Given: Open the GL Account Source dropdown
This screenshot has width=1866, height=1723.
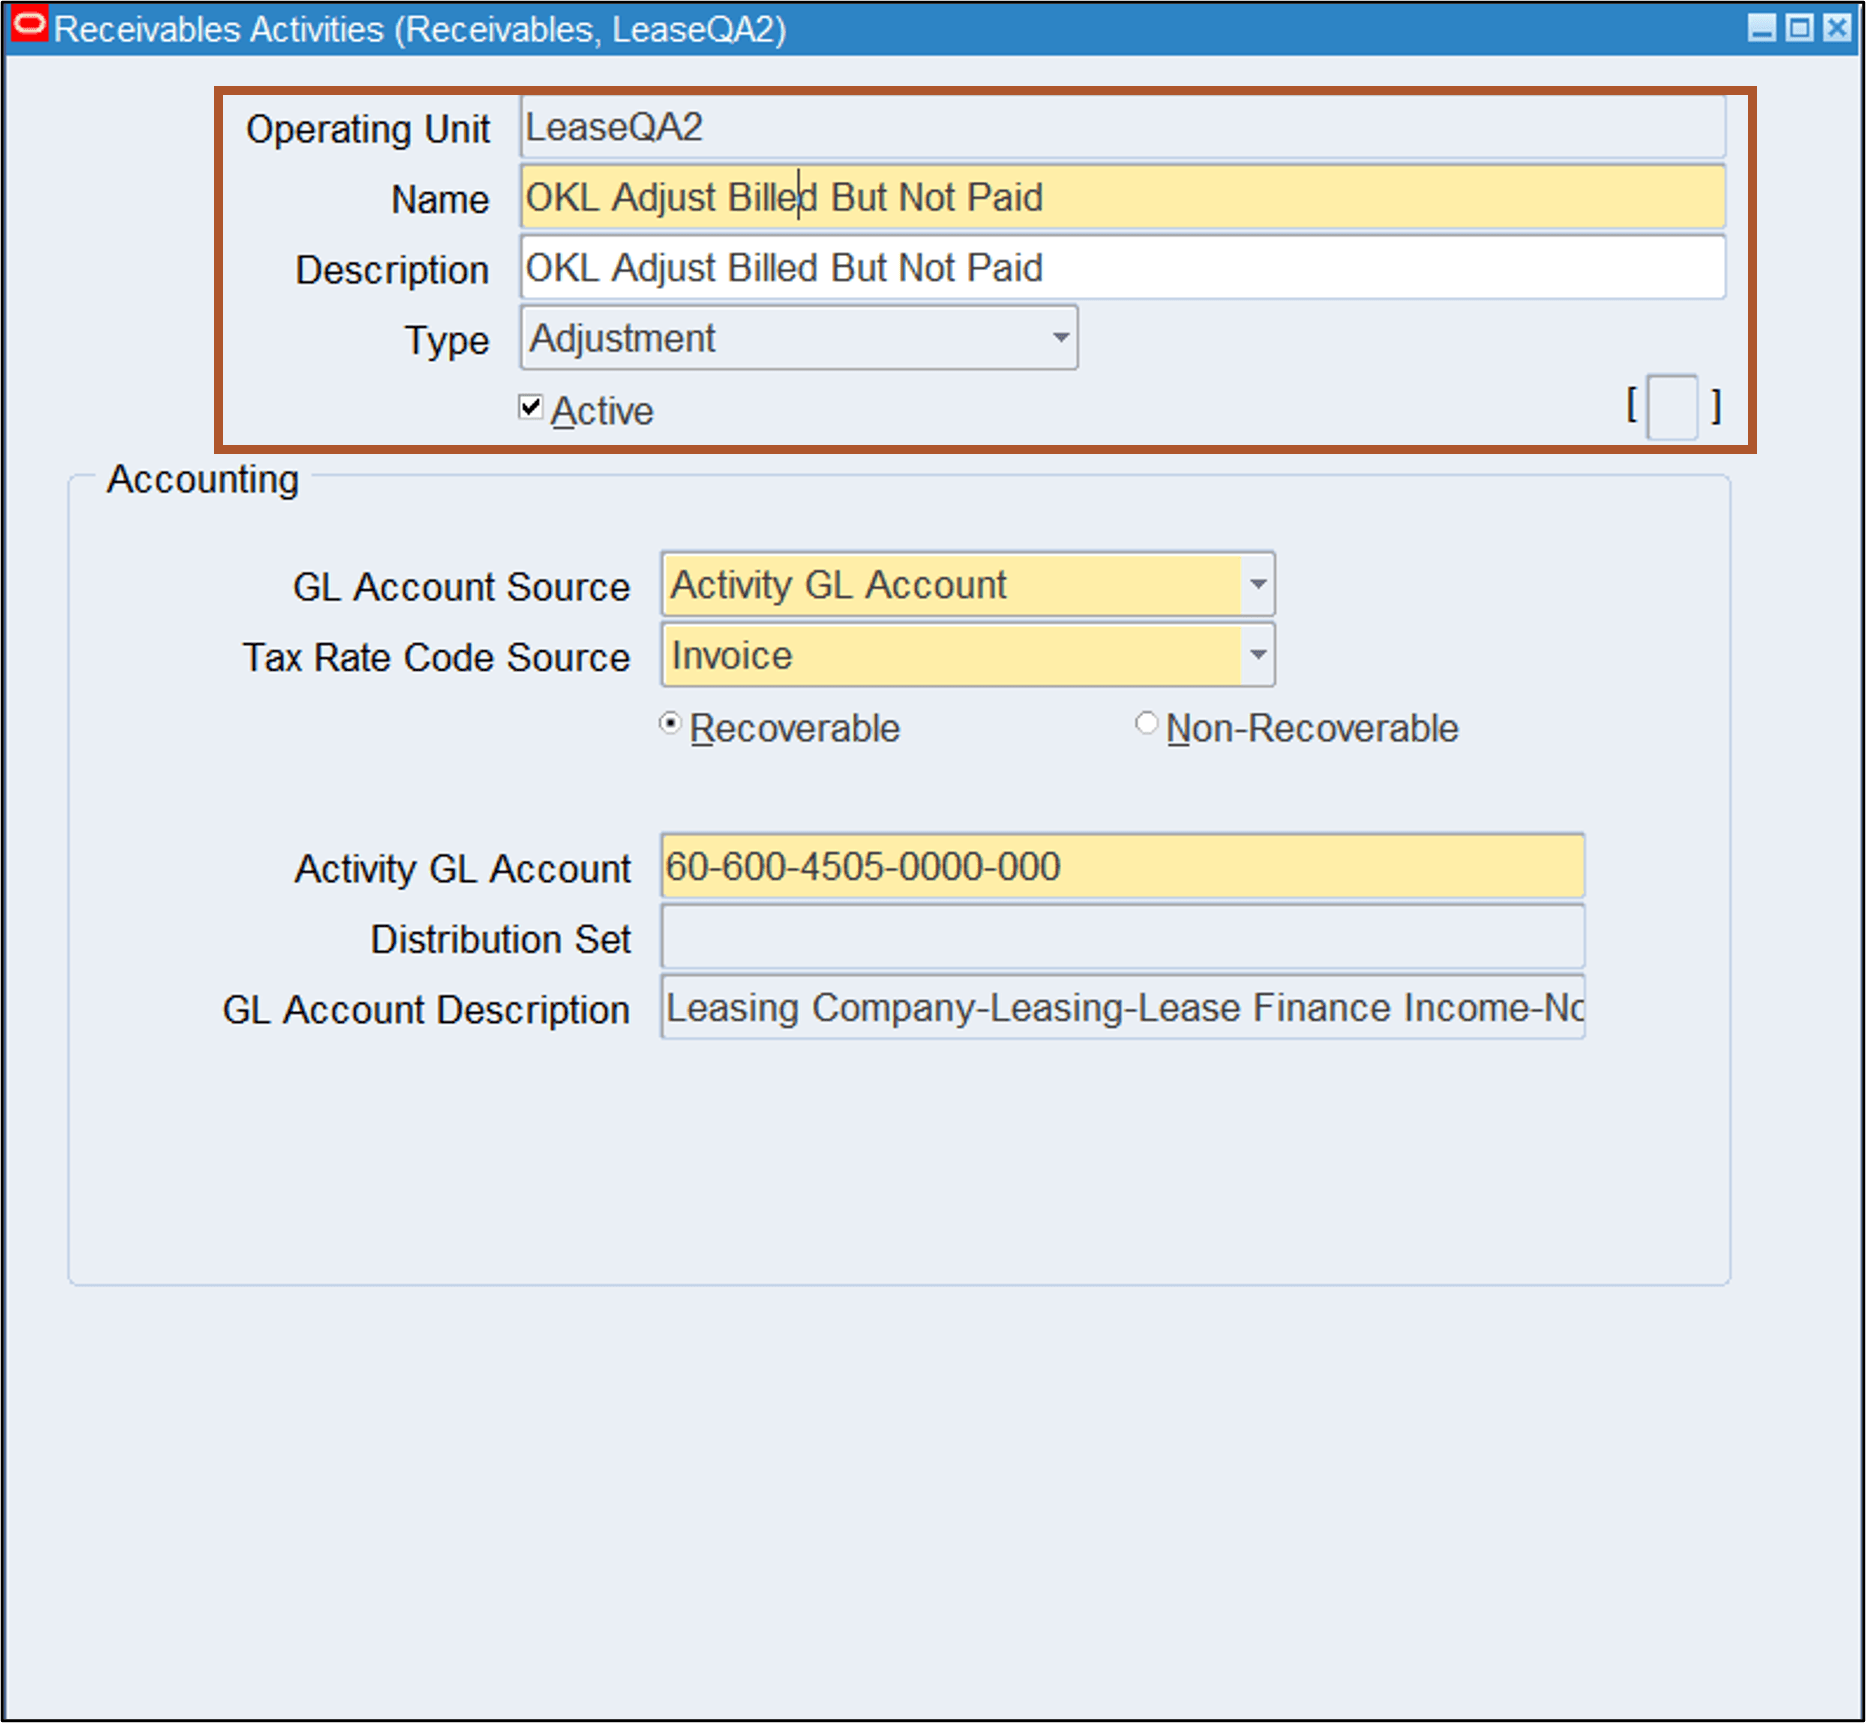Looking at the screenshot, I should point(1257,586).
